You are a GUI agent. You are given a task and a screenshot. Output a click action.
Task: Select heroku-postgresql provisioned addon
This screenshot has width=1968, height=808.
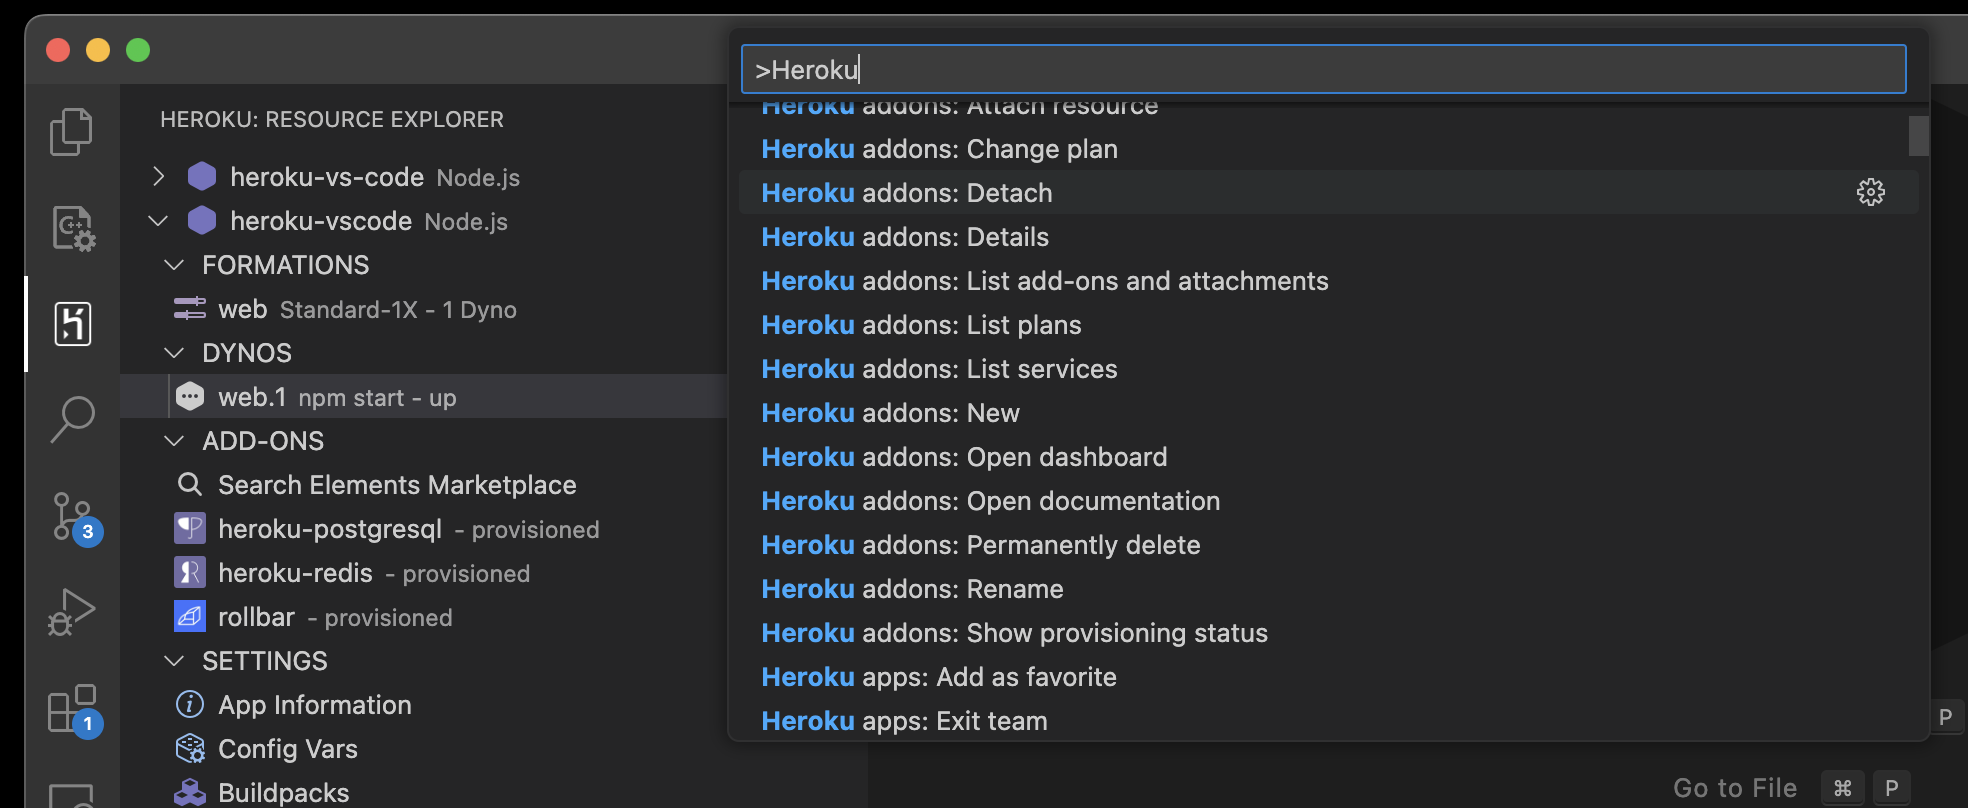click(x=424, y=529)
